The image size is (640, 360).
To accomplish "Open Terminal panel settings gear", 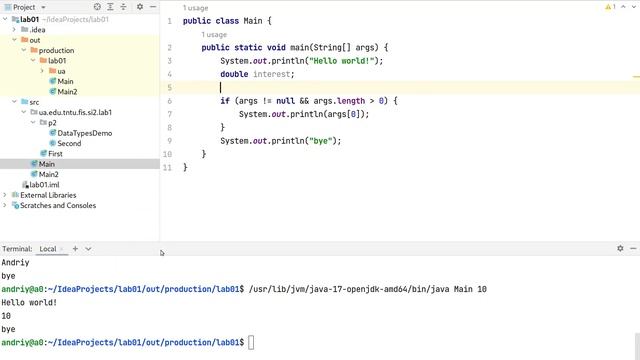I will (620, 248).
